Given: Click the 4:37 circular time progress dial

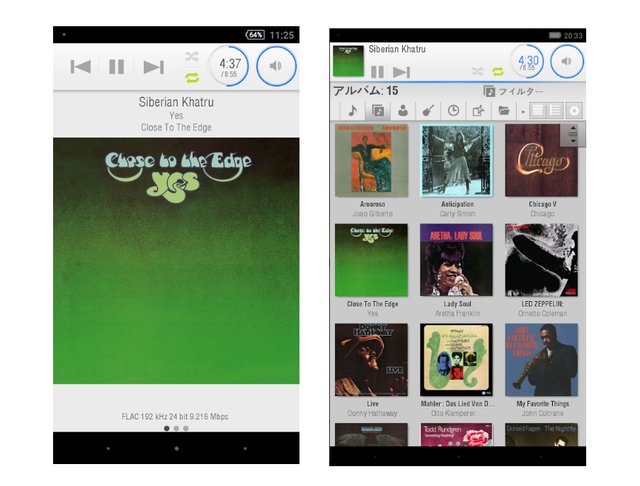Looking at the screenshot, I should click(x=229, y=66).
